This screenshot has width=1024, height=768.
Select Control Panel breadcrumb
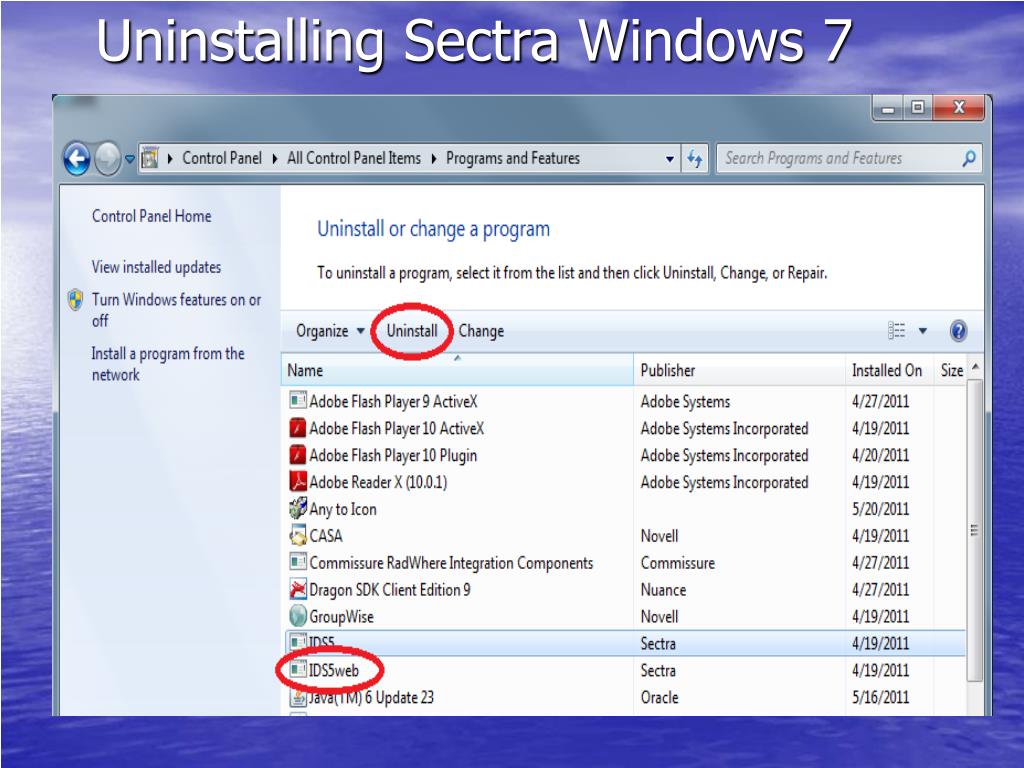tap(221, 158)
